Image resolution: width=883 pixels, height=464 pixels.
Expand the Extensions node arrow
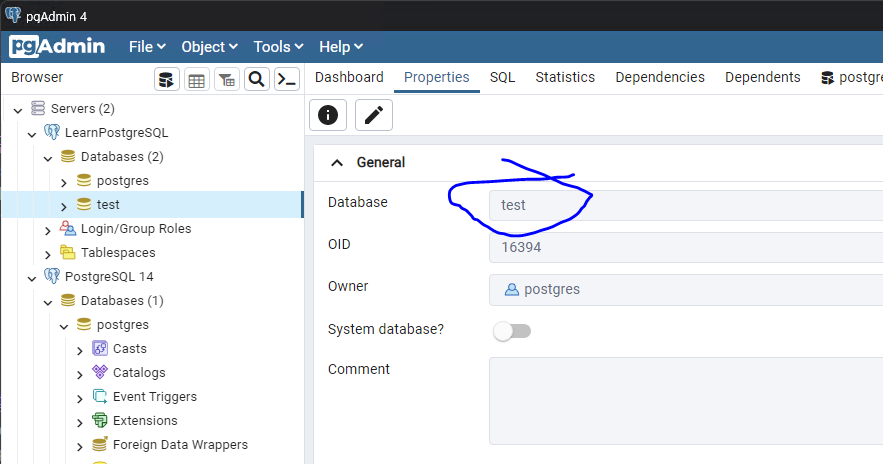(80, 422)
